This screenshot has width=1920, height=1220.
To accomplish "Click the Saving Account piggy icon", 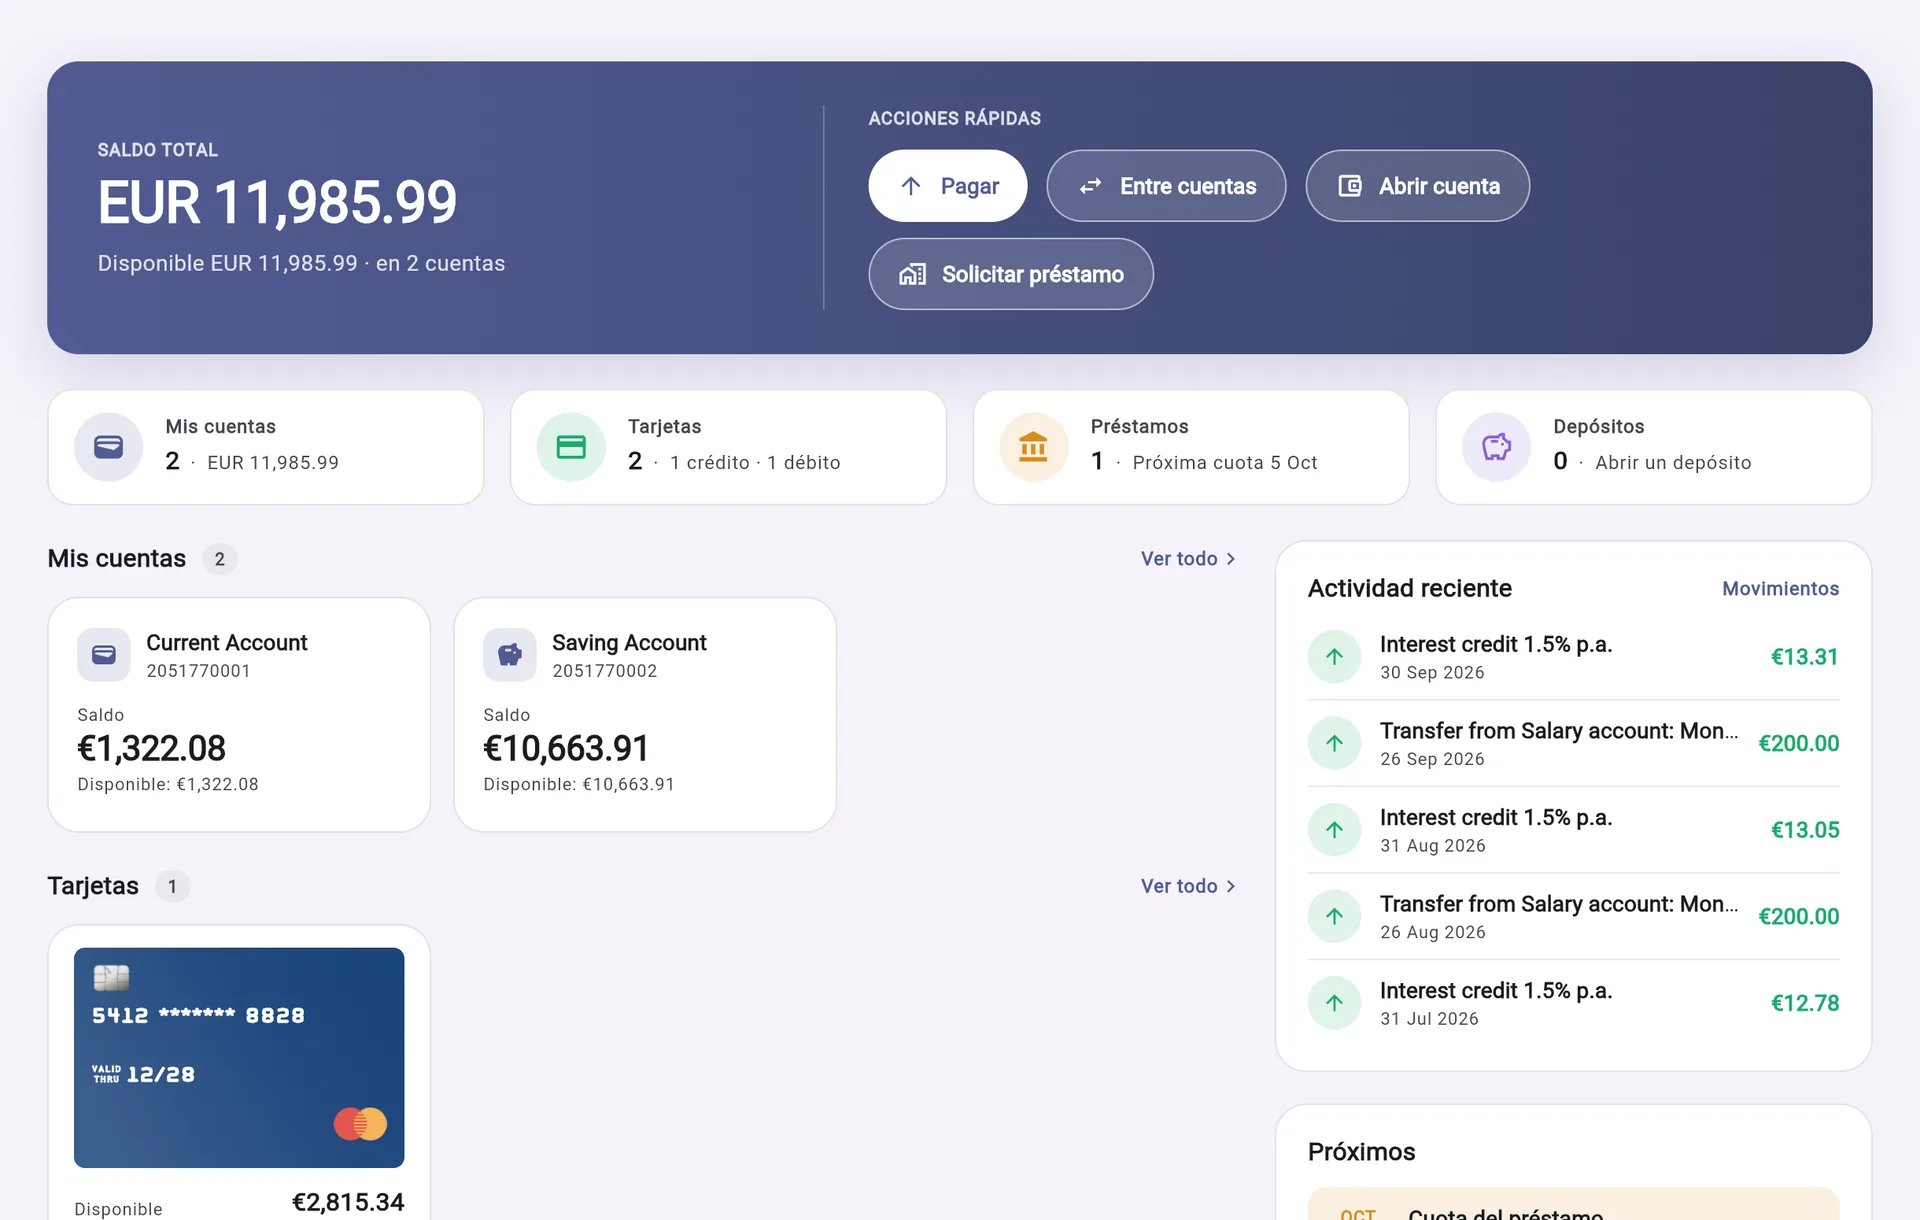I will coord(510,655).
